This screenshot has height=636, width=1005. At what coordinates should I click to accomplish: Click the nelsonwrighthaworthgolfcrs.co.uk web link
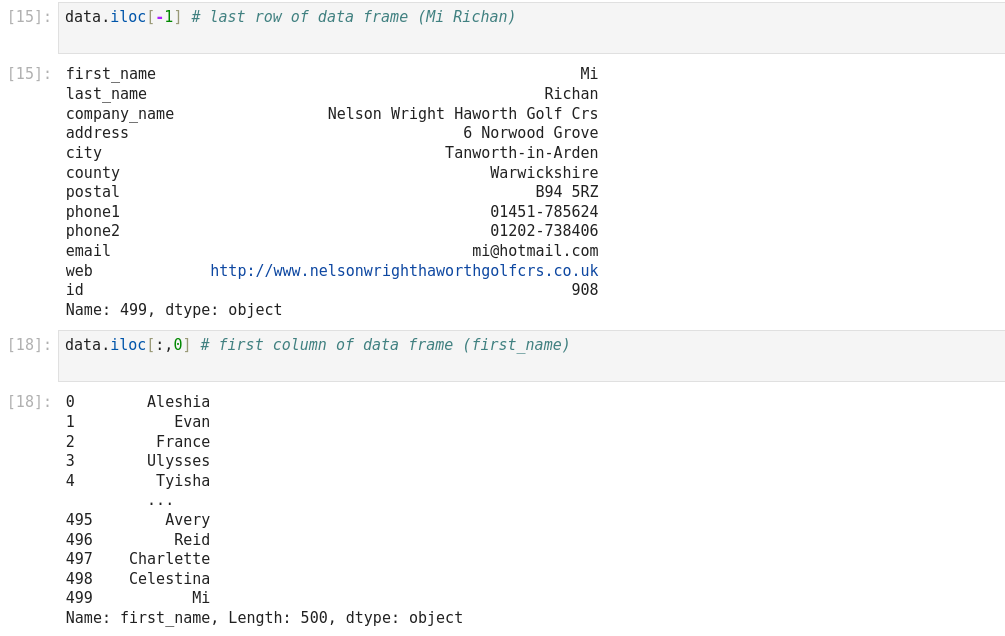tap(404, 271)
